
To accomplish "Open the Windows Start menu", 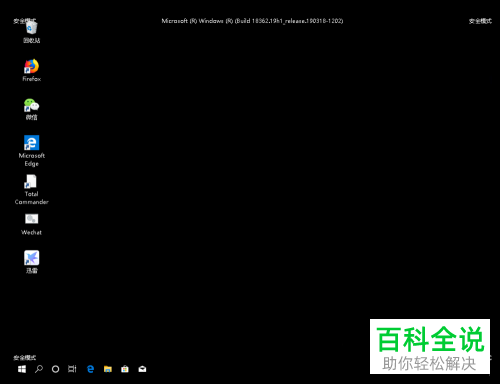I will pyautogui.click(x=22, y=369).
